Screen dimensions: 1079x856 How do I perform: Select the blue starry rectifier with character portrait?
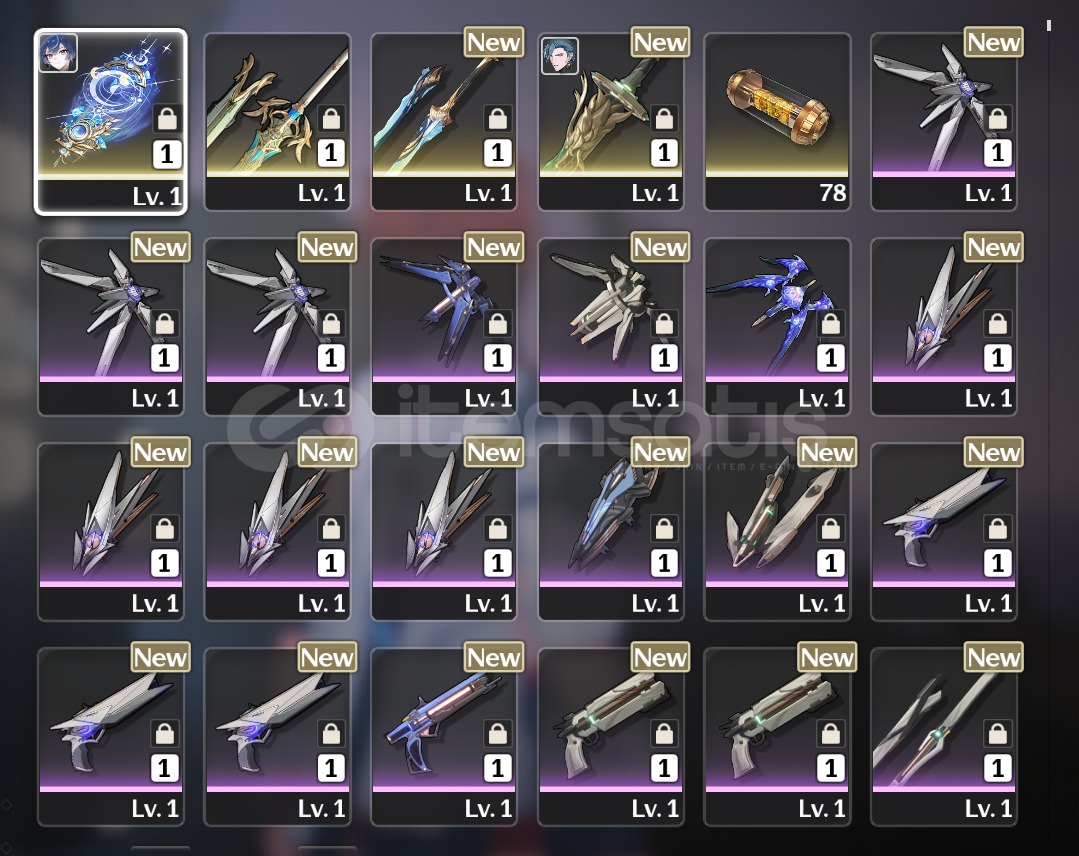pyautogui.click(x=111, y=122)
